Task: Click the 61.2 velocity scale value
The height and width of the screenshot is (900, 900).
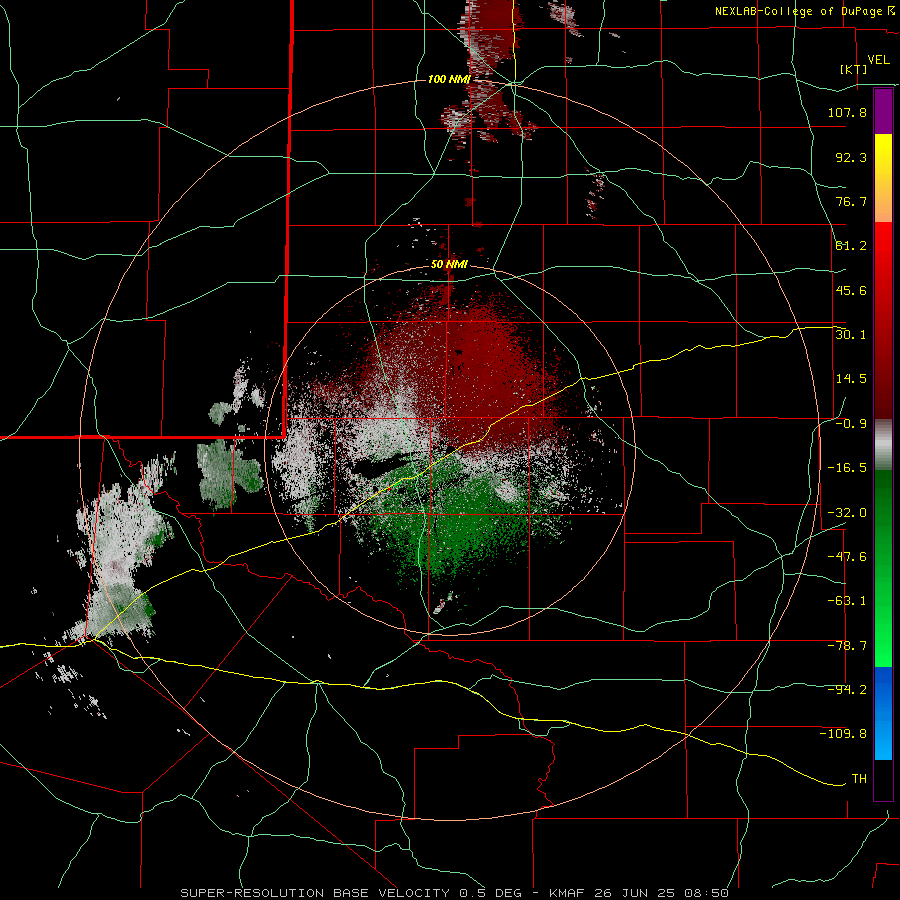Action: pyautogui.click(x=851, y=246)
